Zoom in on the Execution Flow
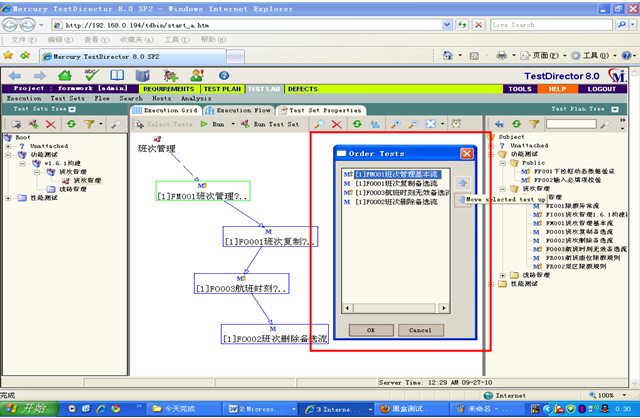The width and height of the screenshot is (640, 418). pyautogui.click(x=395, y=124)
